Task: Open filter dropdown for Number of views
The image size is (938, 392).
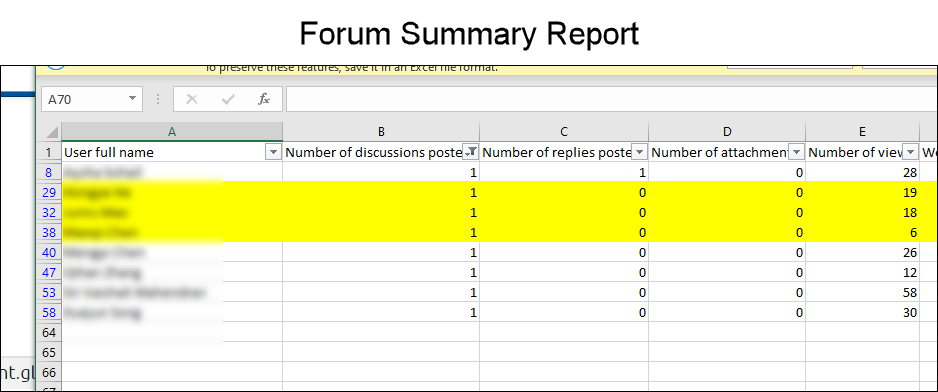Action: [910, 153]
